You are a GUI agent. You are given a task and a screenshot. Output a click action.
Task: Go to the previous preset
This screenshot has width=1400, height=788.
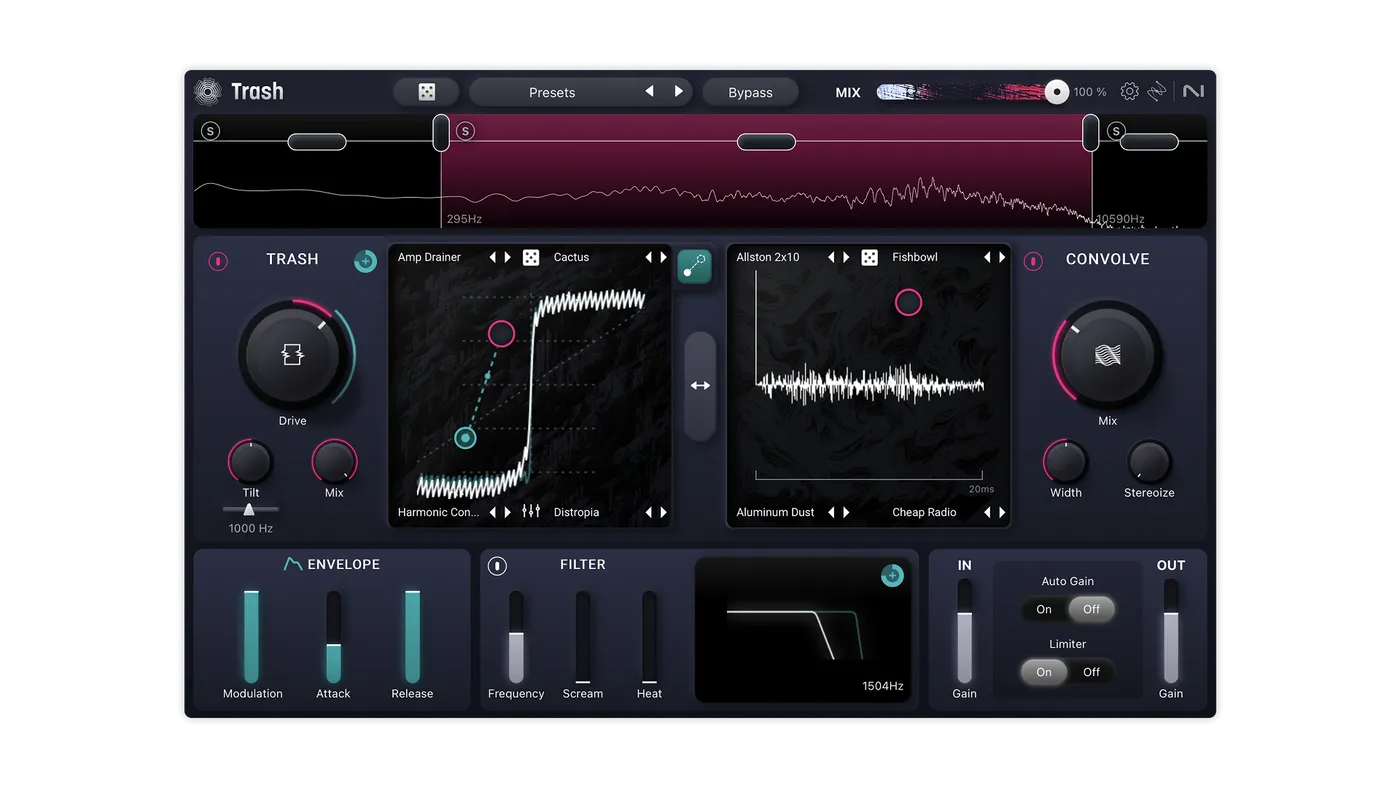click(650, 92)
